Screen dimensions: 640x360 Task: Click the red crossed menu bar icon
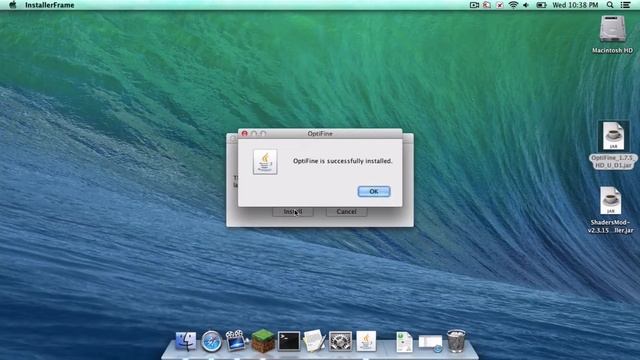pos(500,5)
